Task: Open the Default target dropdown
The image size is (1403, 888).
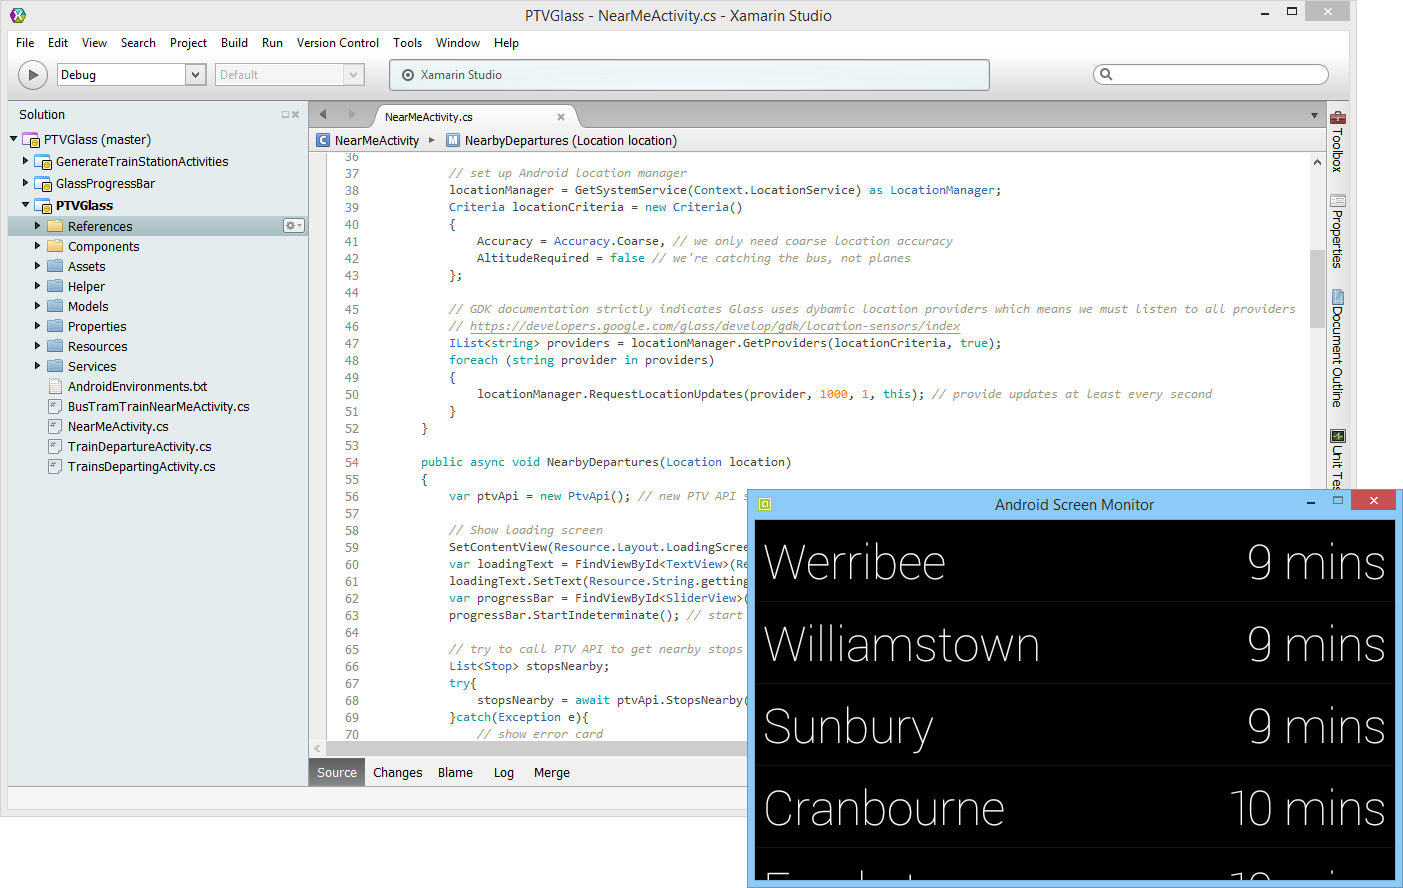Action: click(353, 75)
